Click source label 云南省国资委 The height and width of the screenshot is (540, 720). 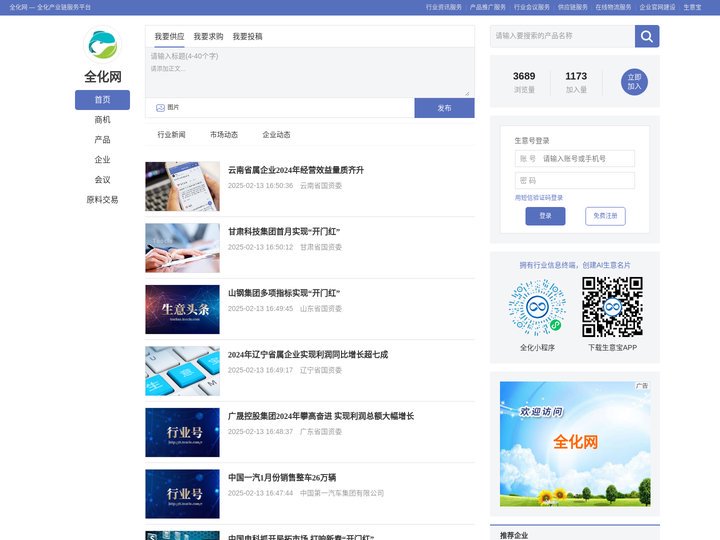tap(321, 186)
